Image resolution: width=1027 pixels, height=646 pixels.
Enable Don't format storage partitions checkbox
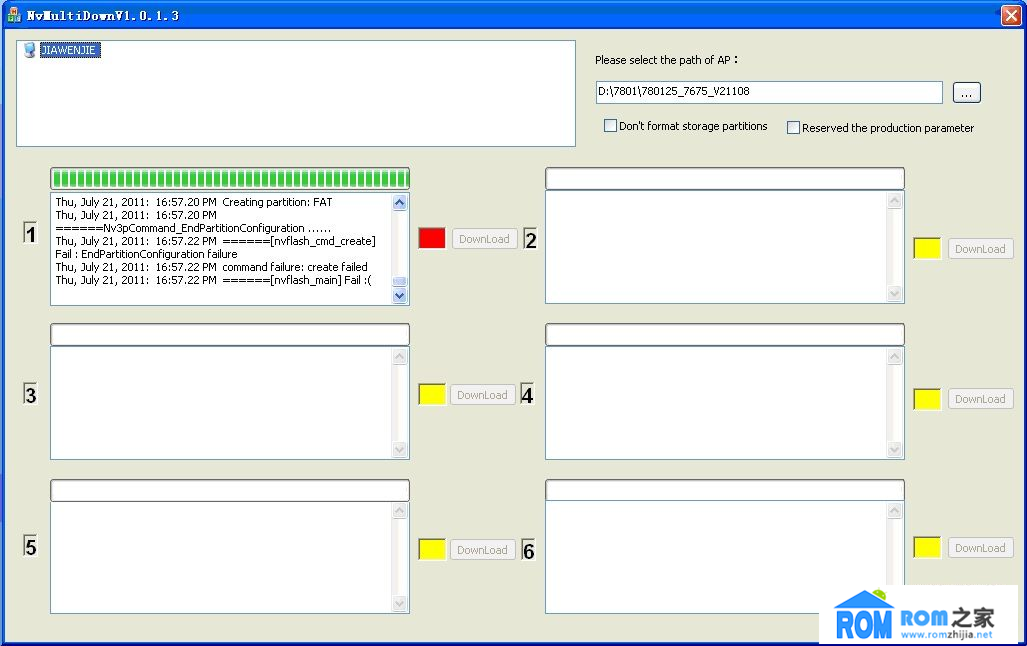coord(610,125)
